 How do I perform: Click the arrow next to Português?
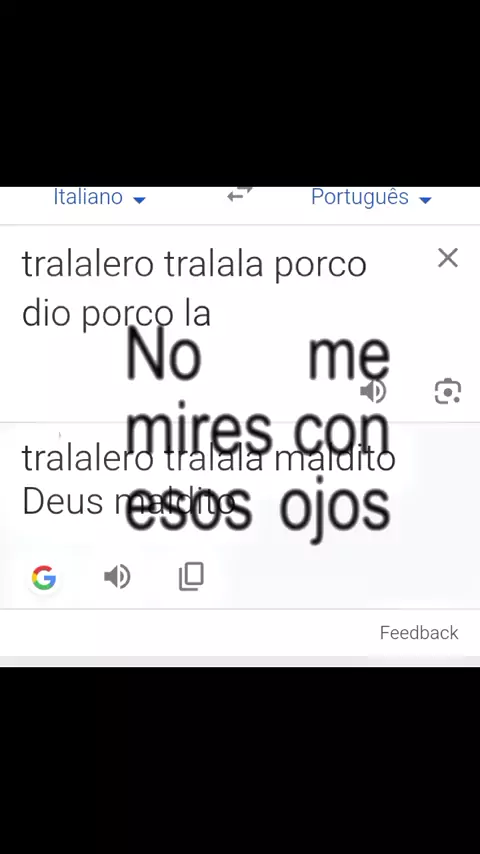pyautogui.click(x=426, y=200)
